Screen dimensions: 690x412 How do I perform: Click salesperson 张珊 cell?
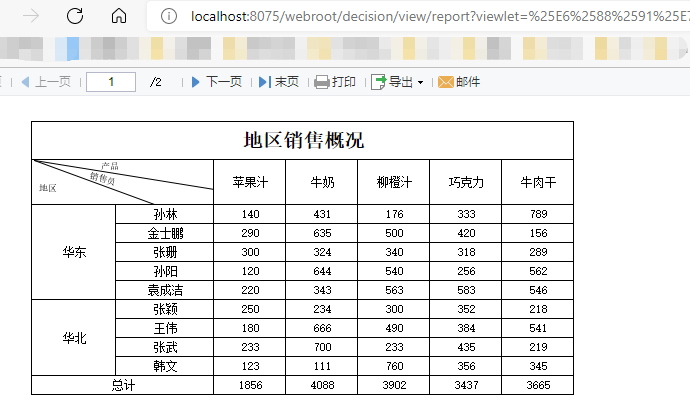[x=165, y=252]
